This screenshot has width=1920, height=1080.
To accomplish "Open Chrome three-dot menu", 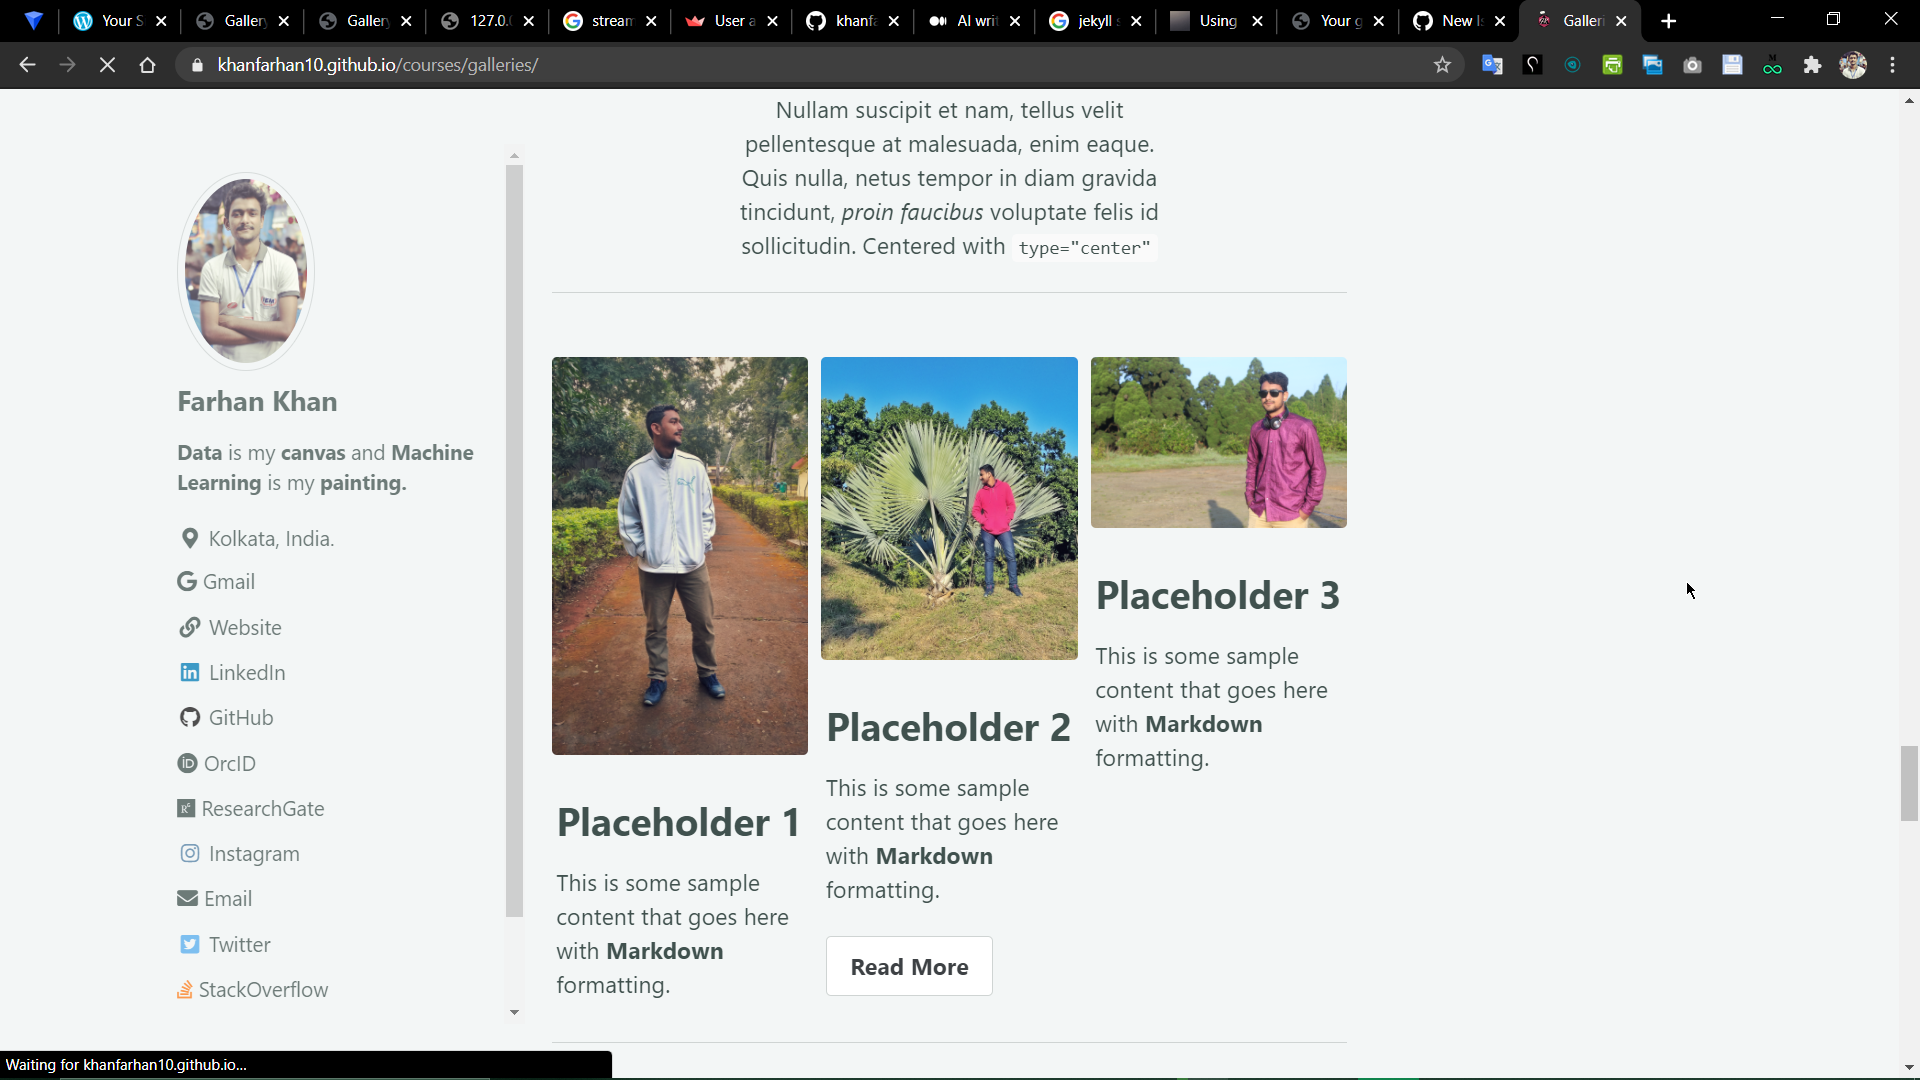I will point(1892,65).
